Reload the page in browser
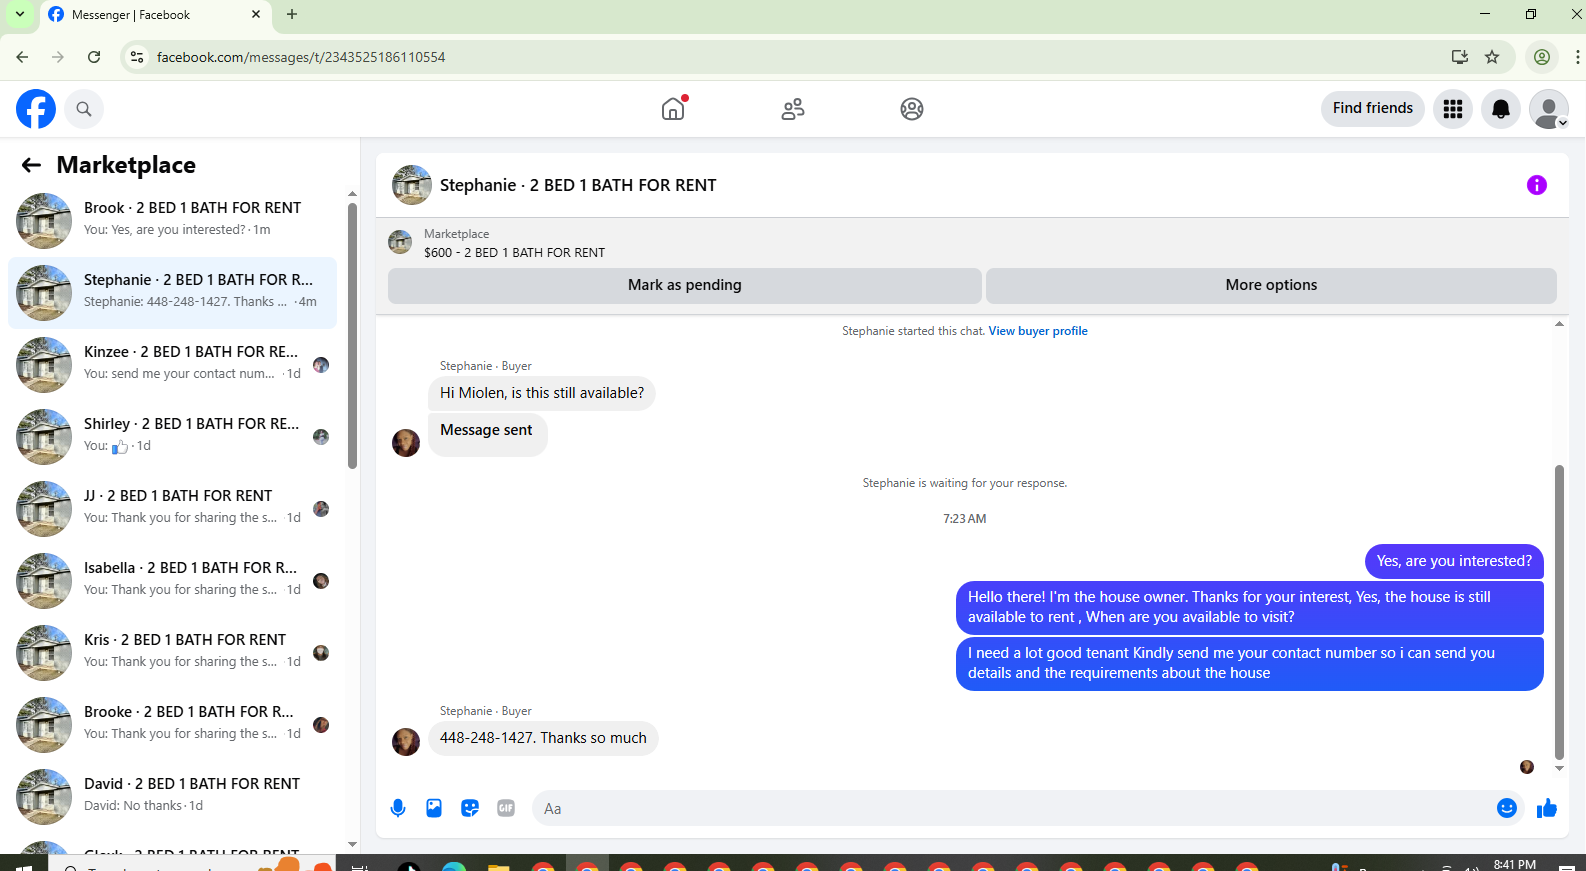This screenshot has width=1586, height=871. click(94, 57)
